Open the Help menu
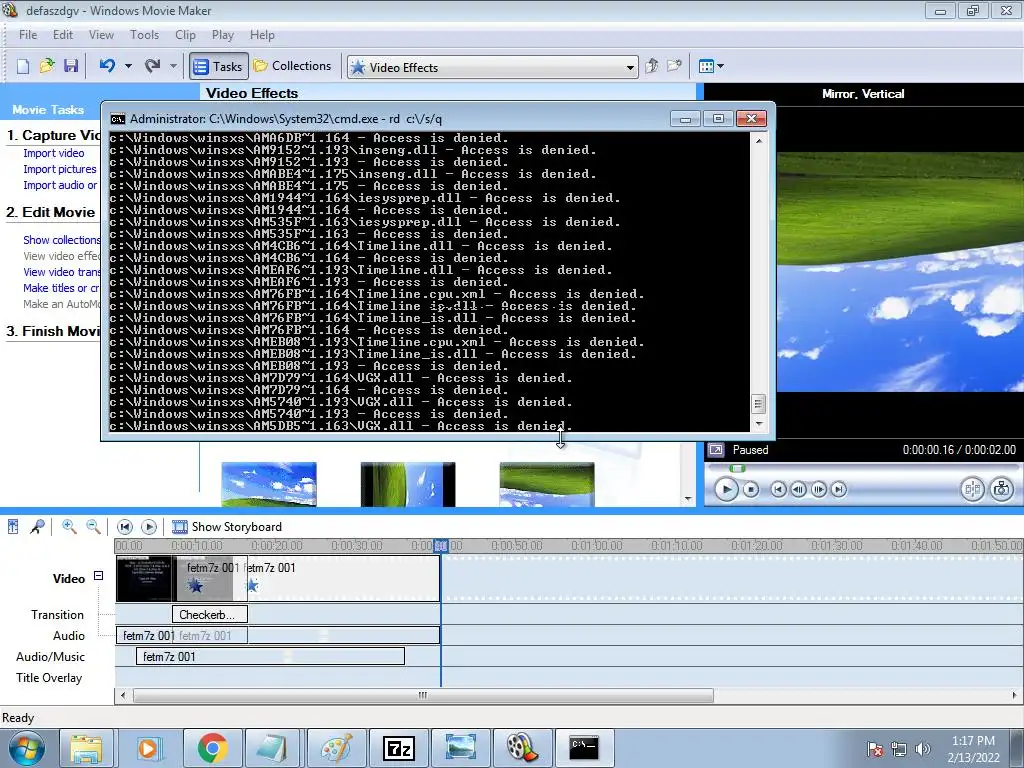Screen dimensions: 1024x768 click(x=262, y=35)
